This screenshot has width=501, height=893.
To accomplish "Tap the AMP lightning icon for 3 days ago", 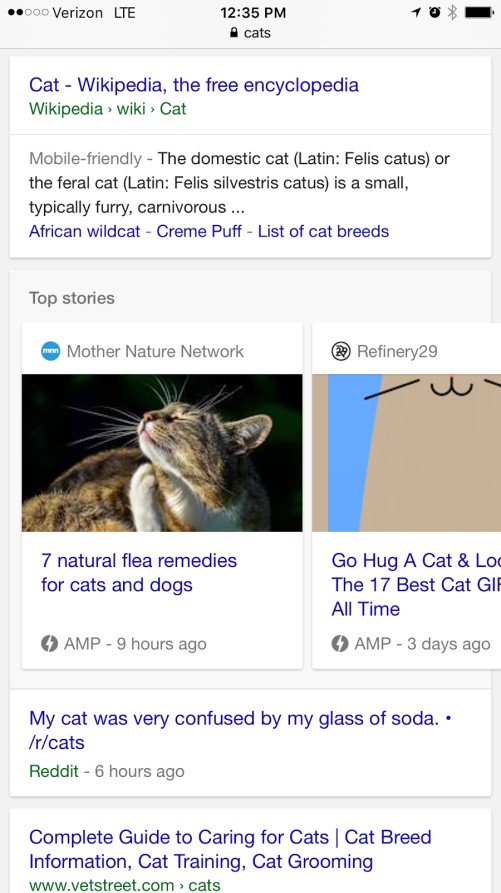I will pyautogui.click(x=340, y=644).
